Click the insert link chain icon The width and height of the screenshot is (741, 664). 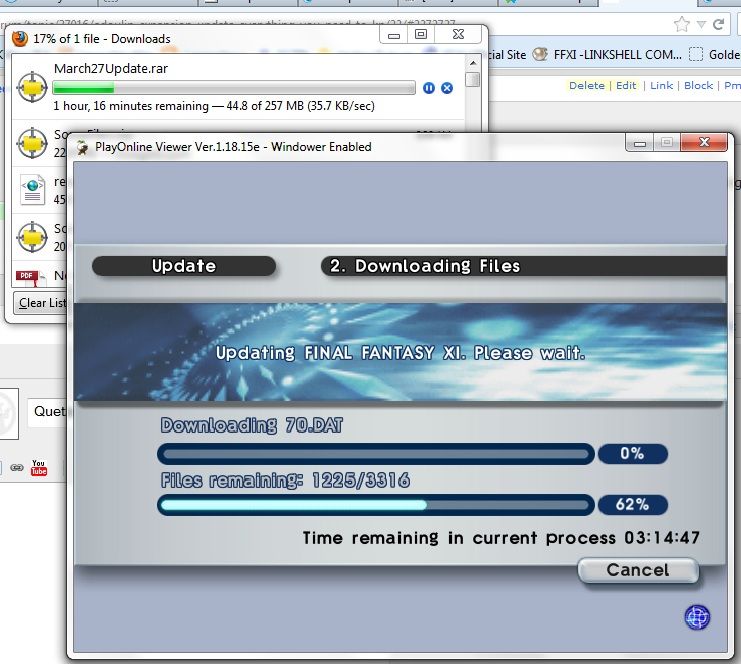[16, 467]
